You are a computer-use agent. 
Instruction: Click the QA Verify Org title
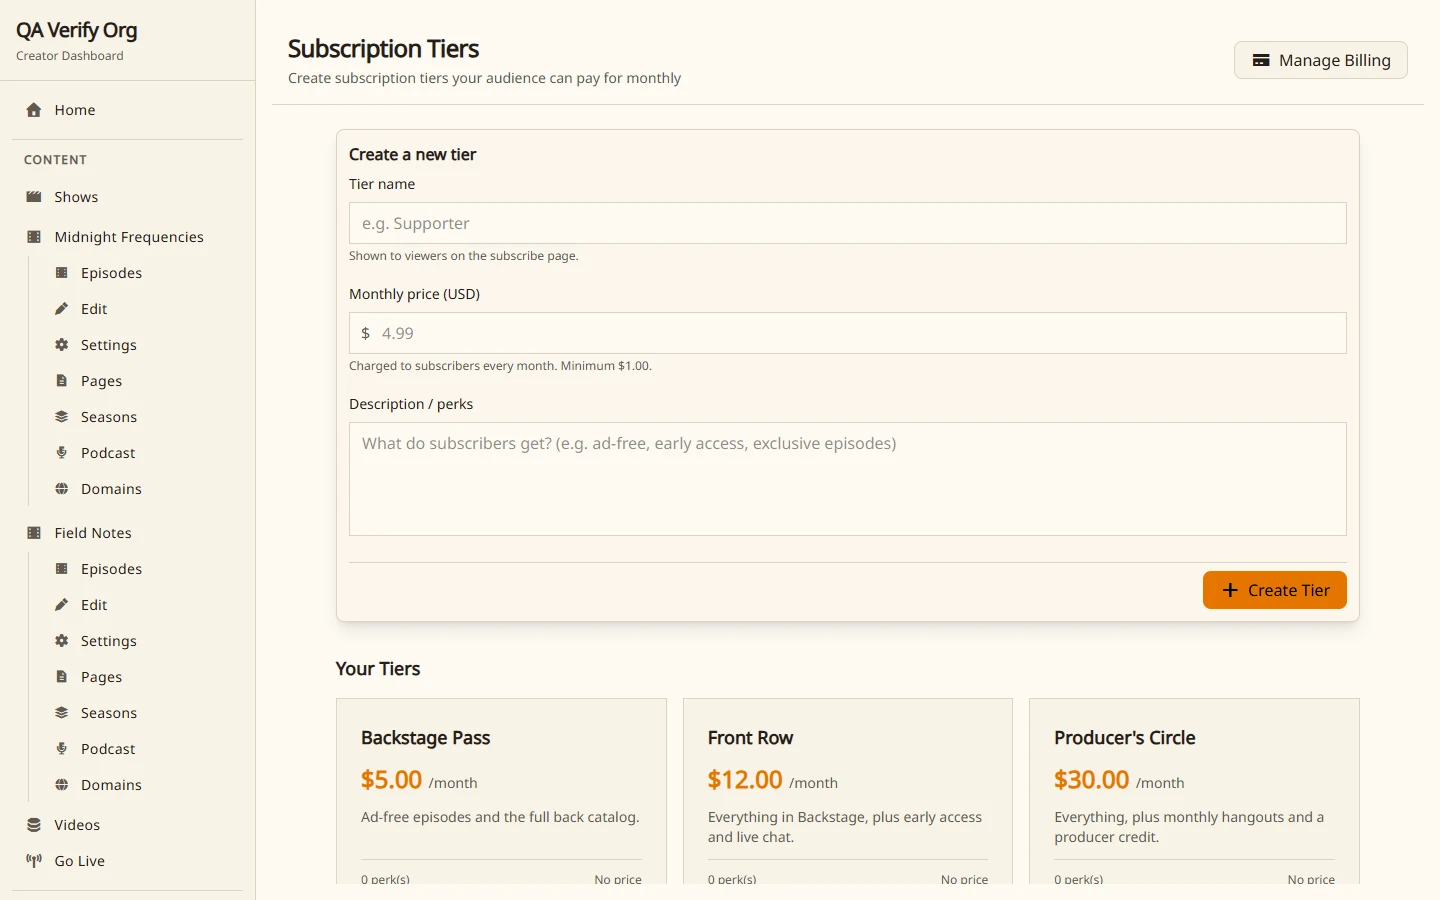pyautogui.click(x=77, y=31)
